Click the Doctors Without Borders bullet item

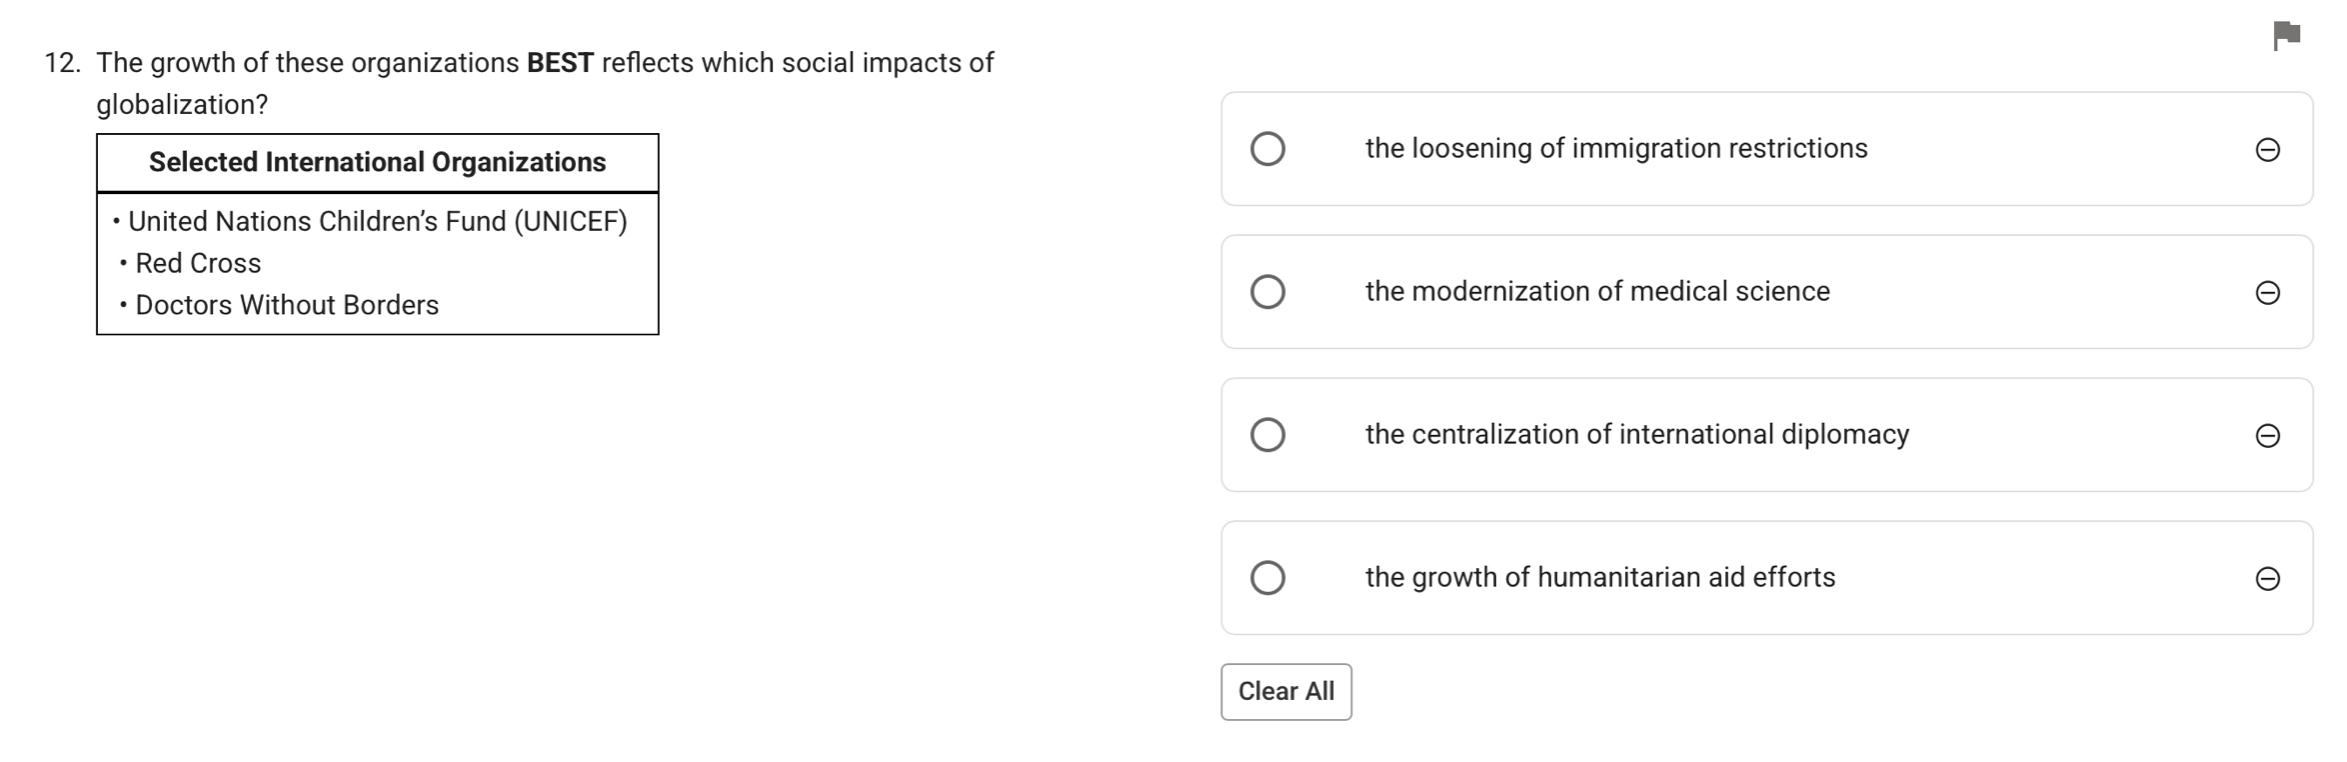pos(279,305)
